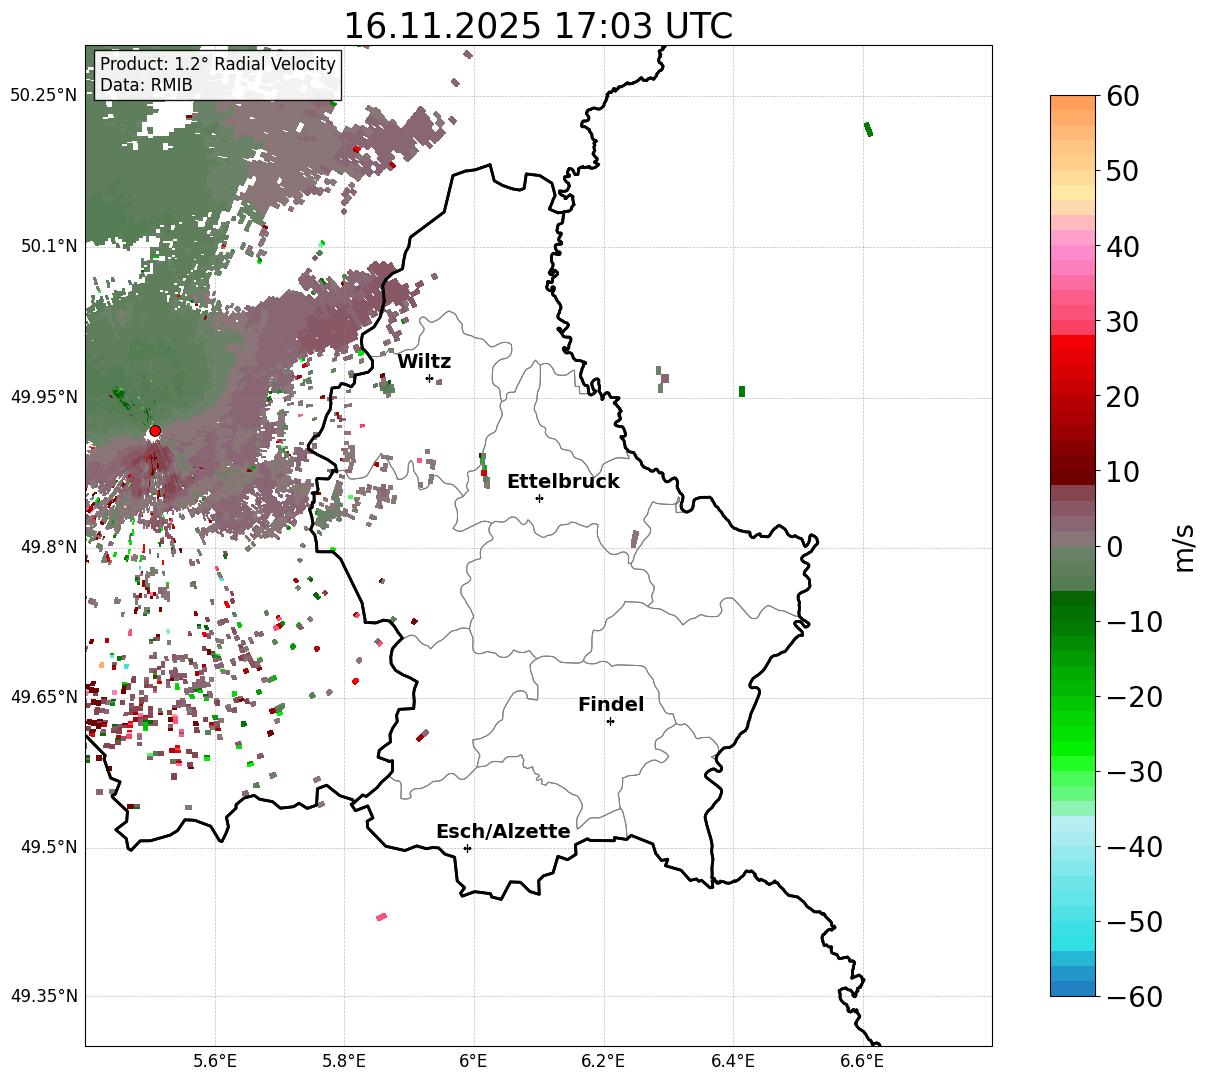Select the Ettelbruck city label

click(563, 482)
